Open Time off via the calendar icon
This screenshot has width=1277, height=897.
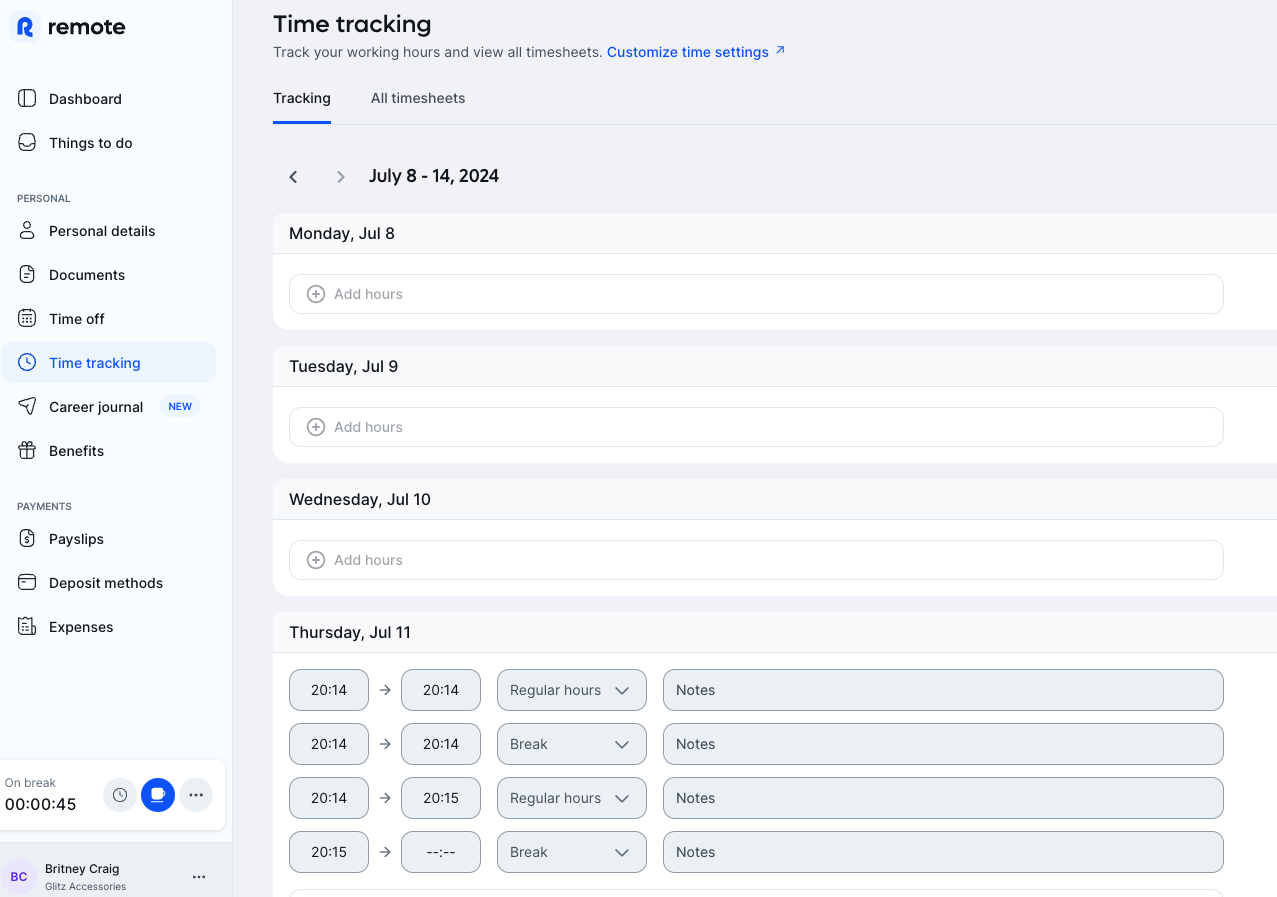click(27, 318)
